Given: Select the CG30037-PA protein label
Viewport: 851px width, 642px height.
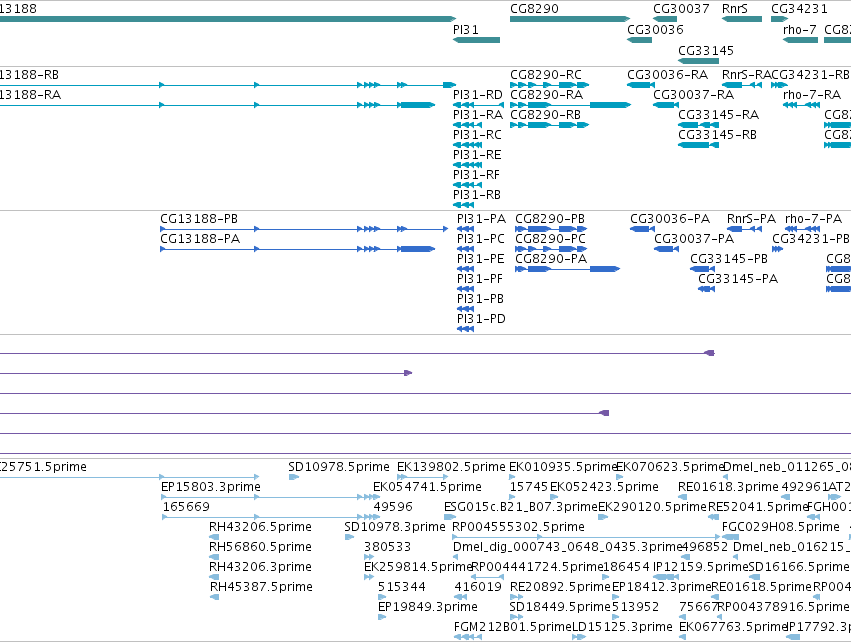Looking at the screenshot, I should [694, 239].
